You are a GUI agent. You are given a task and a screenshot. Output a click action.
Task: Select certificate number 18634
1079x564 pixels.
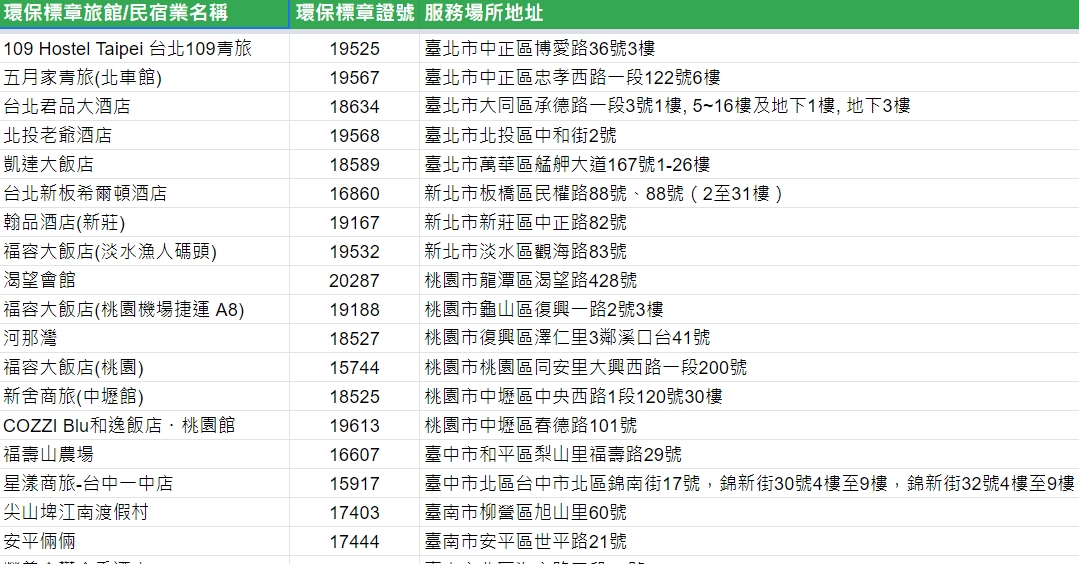click(x=354, y=106)
